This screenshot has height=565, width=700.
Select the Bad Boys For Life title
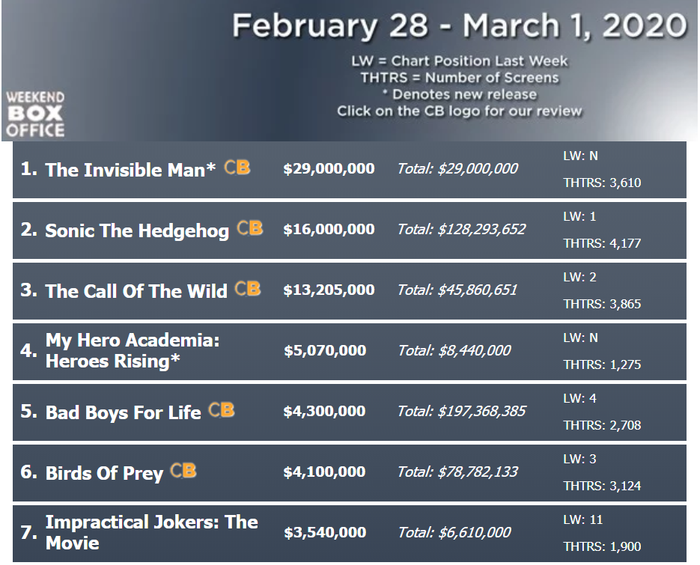(x=123, y=413)
